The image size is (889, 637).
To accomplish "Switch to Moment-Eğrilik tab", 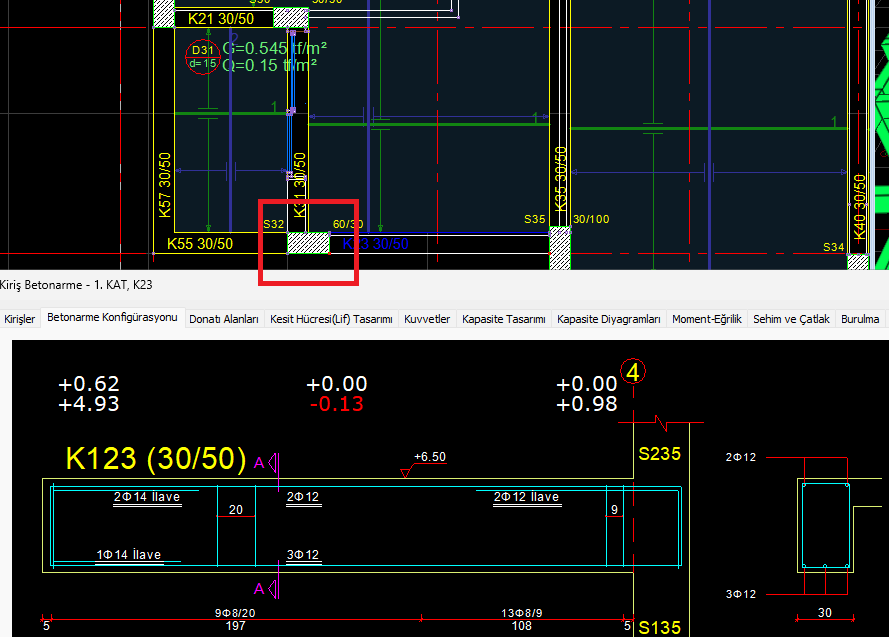I will point(707,319).
